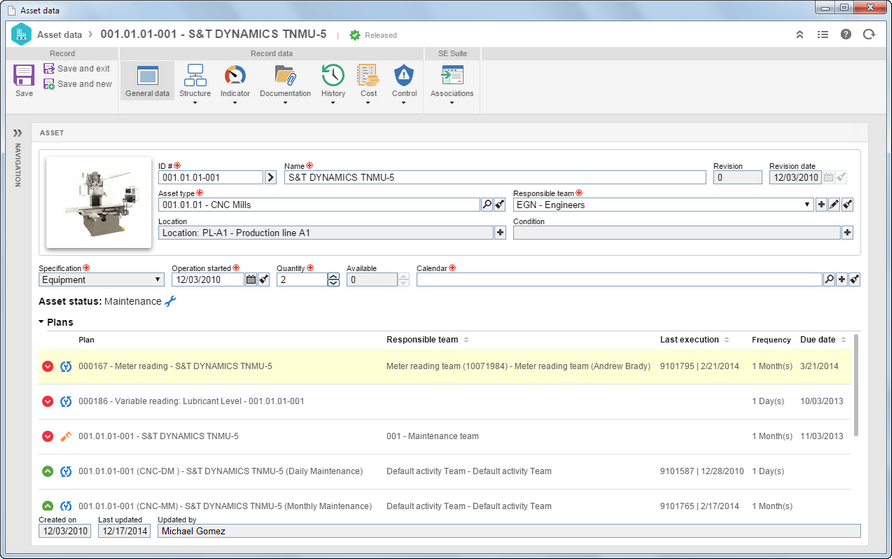Add a calendar with plus icon
Viewport: 892px width, 559px height.
point(842,280)
